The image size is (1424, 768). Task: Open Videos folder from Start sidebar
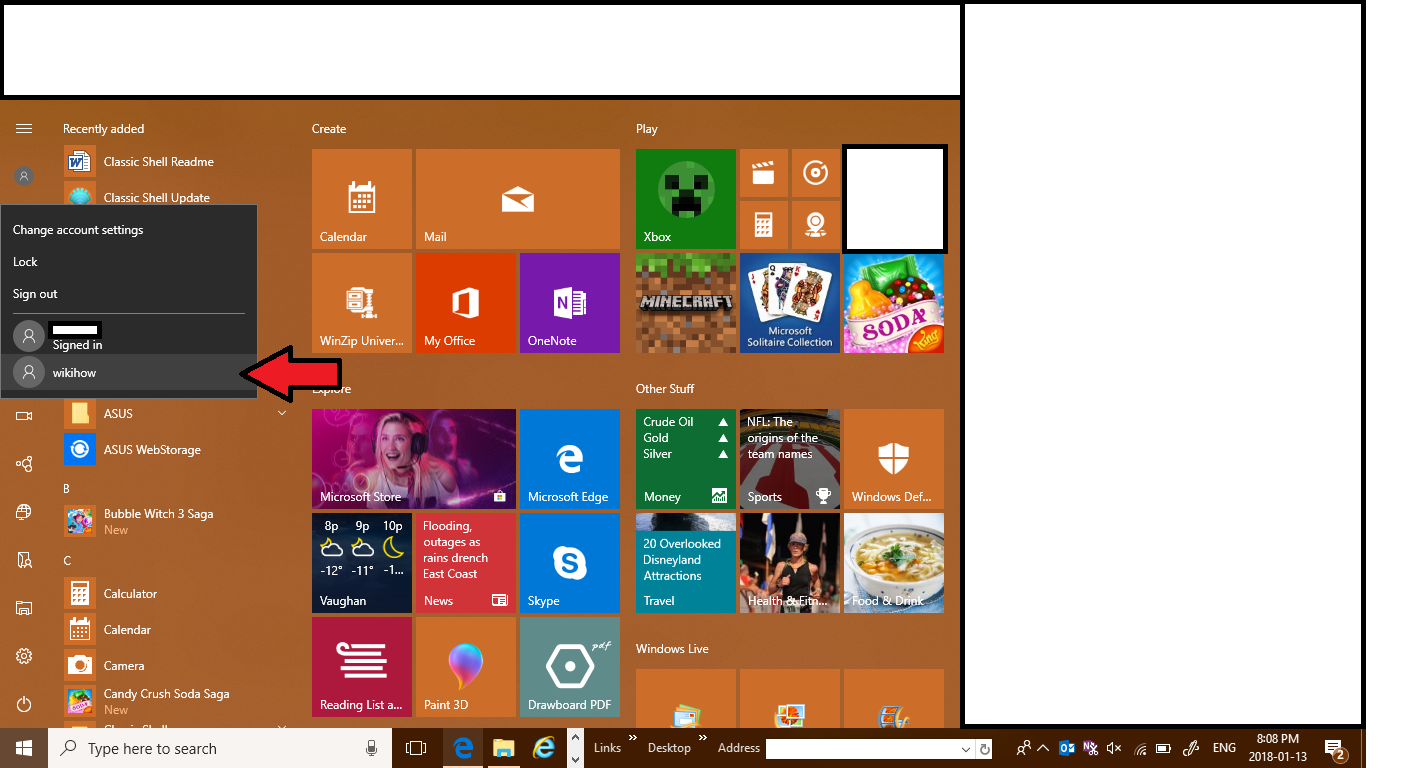tap(24, 415)
